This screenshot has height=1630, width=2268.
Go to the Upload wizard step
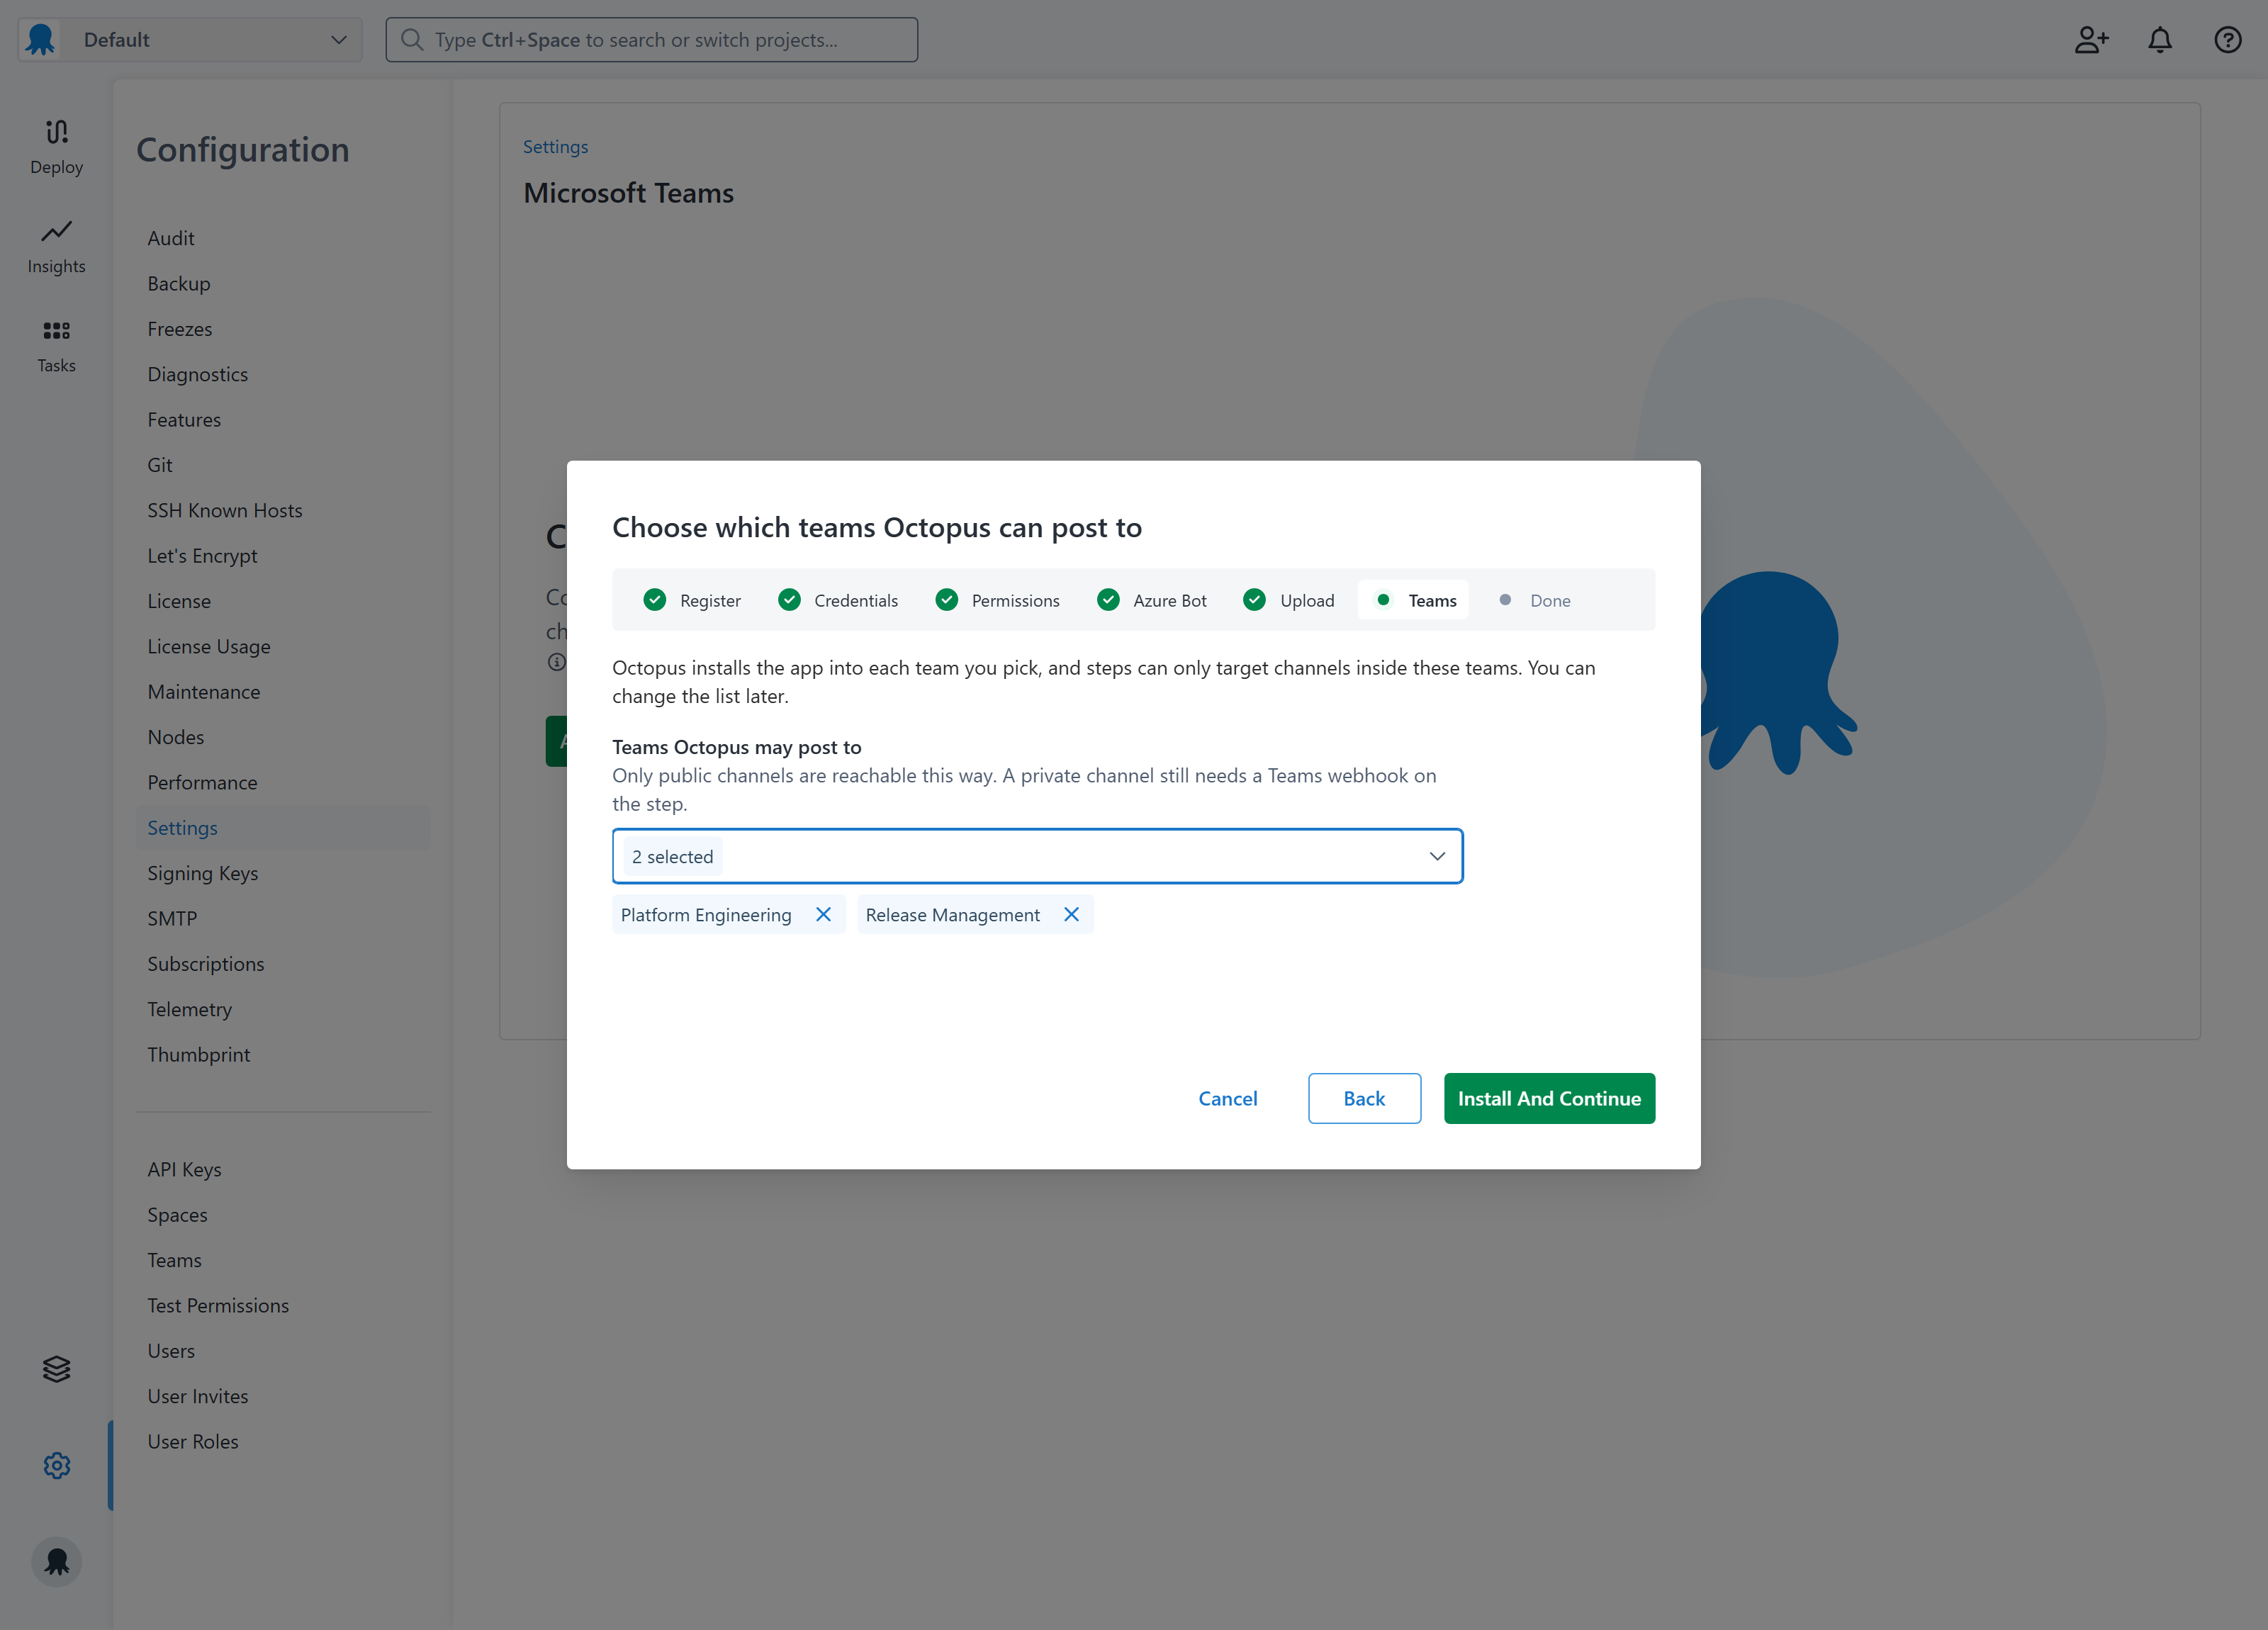pyautogui.click(x=1289, y=600)
